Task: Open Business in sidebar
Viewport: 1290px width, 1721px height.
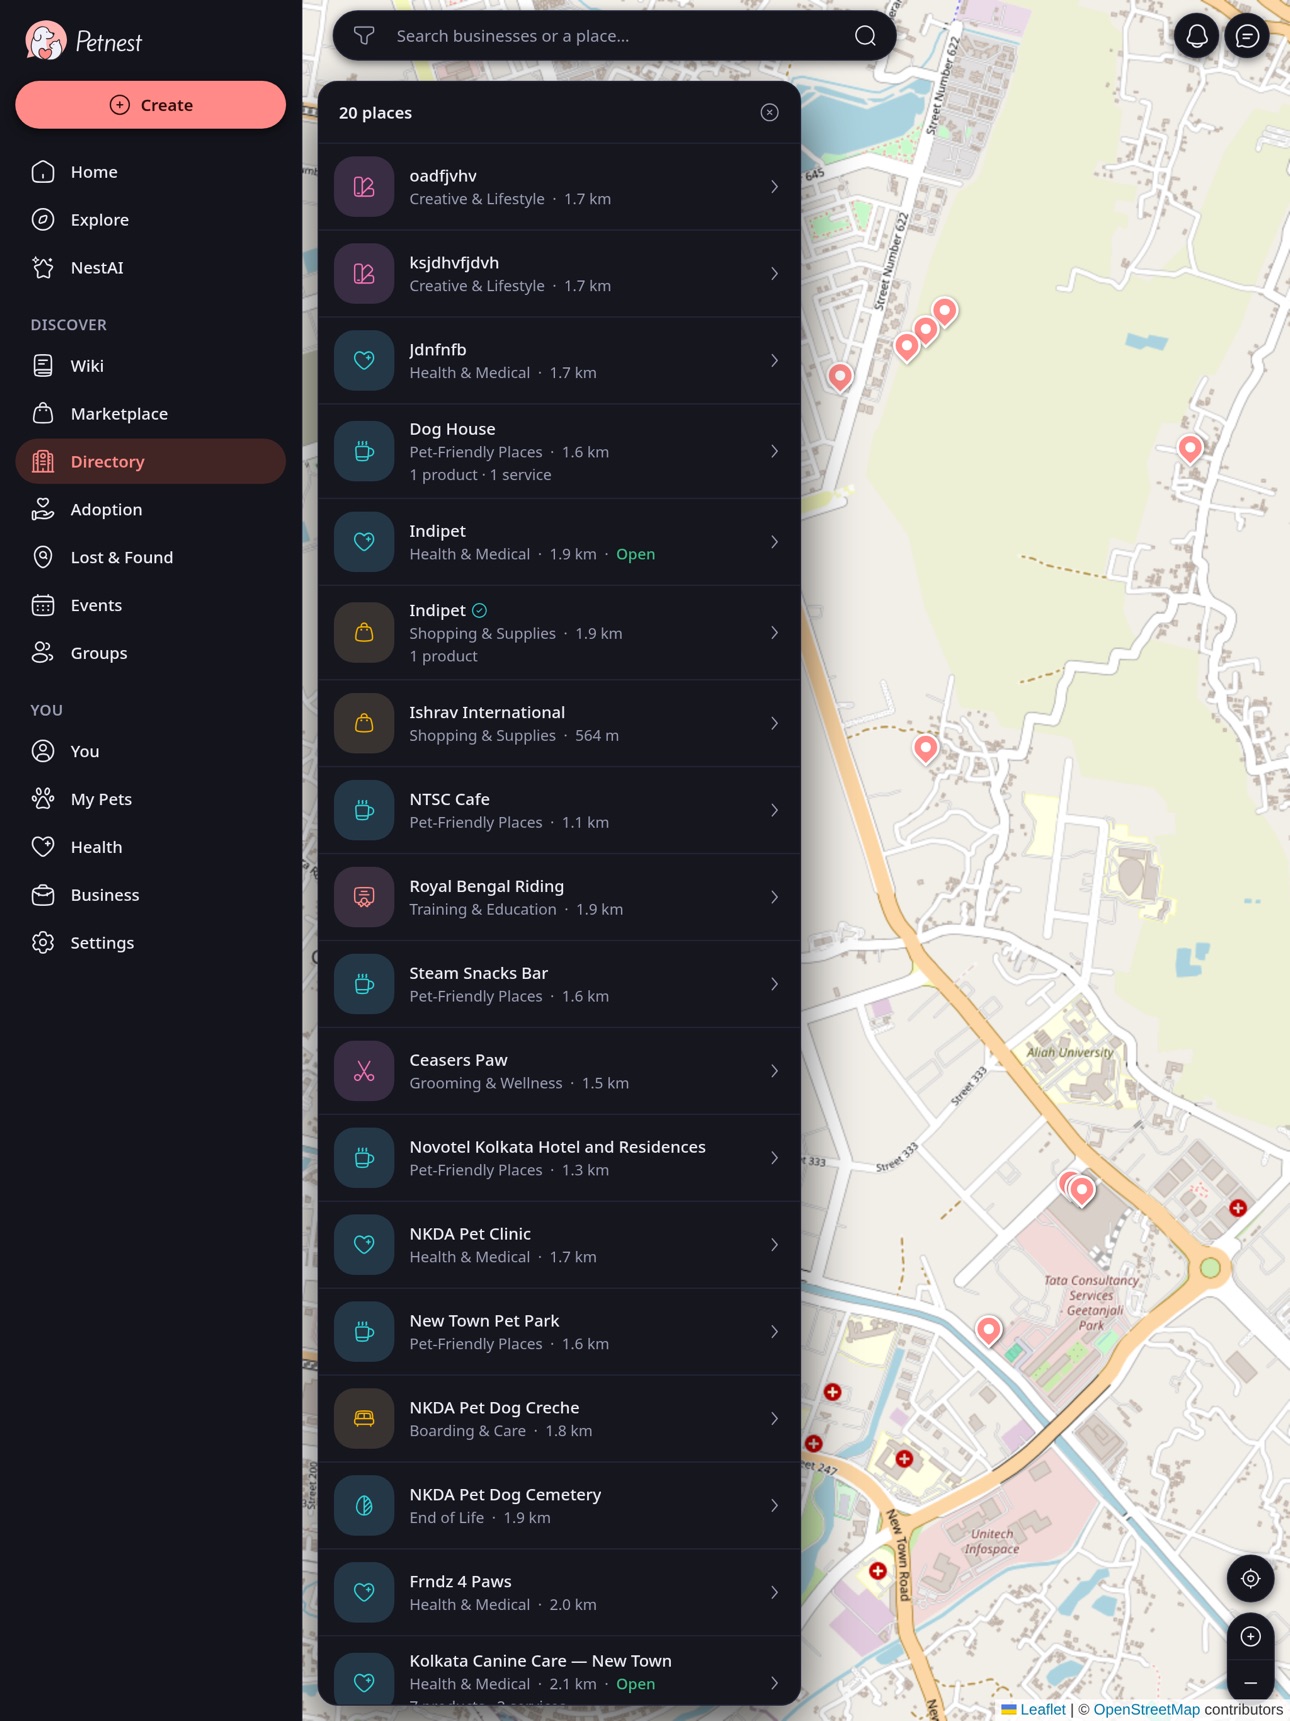Action: (x=151, y=896)
